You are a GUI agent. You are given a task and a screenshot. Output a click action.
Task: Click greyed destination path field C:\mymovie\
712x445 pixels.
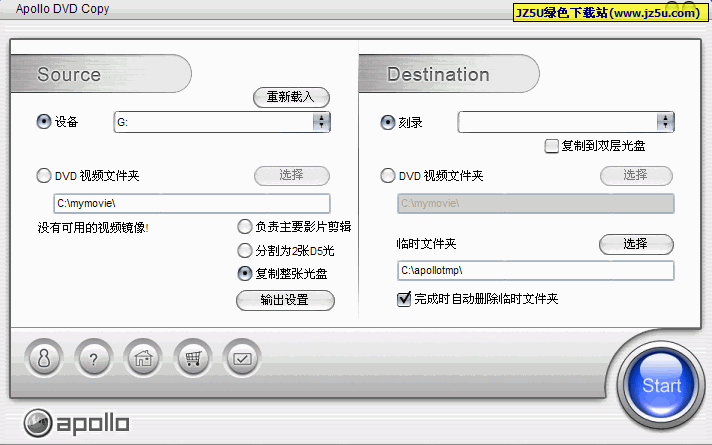535,203
